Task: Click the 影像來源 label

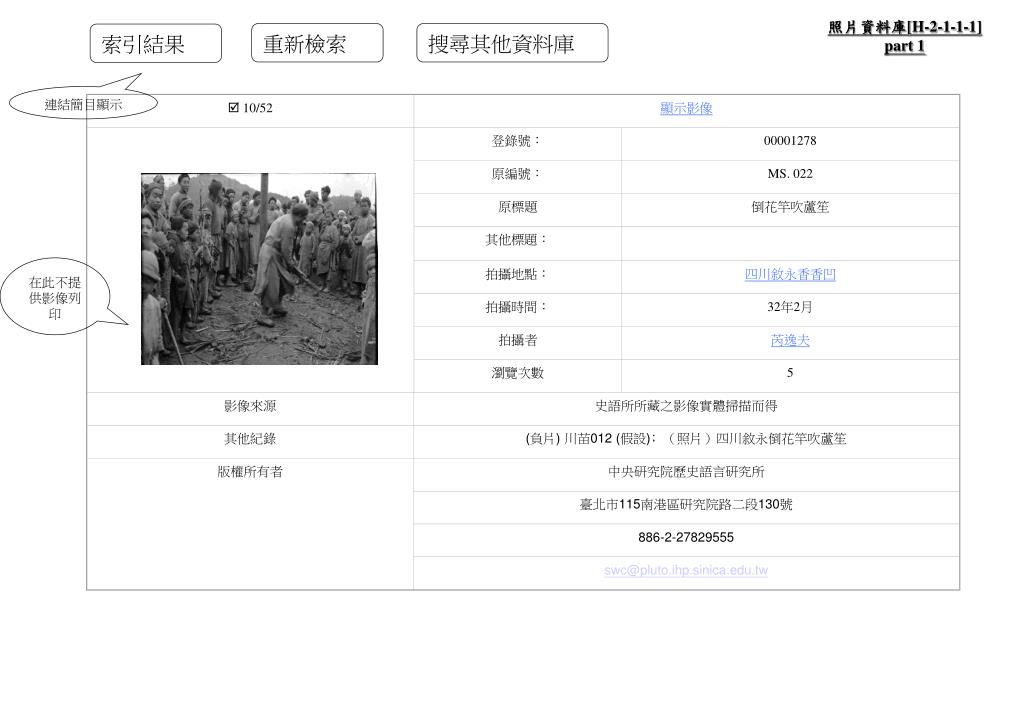Action: (250, 407)
